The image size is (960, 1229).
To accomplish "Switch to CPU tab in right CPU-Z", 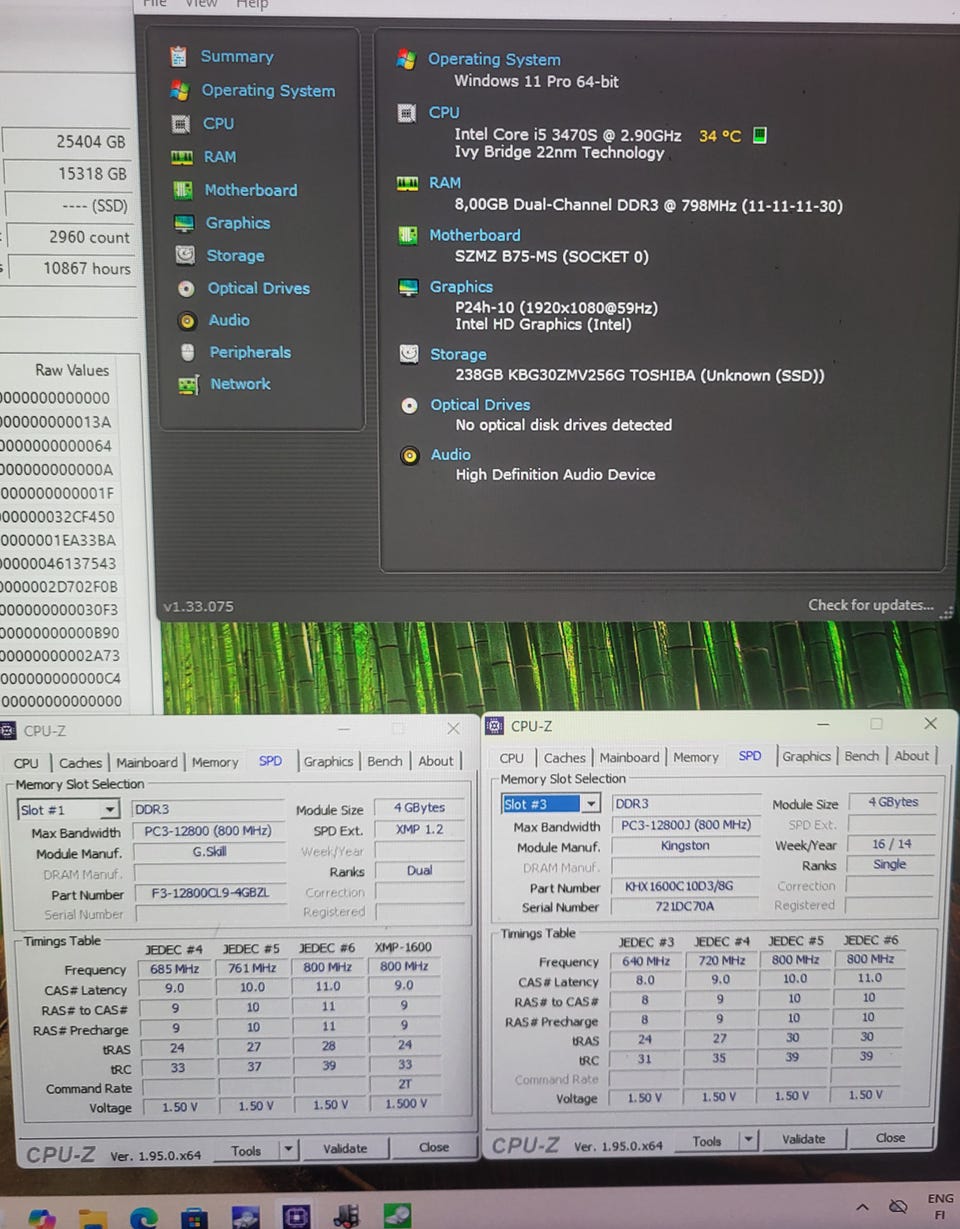I will [x=511, y=758].
